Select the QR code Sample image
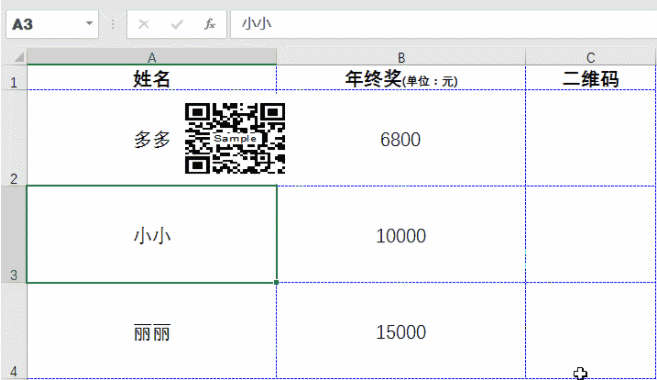The width and height of the screenshot is (657, 380). click(x=235, y=138)
